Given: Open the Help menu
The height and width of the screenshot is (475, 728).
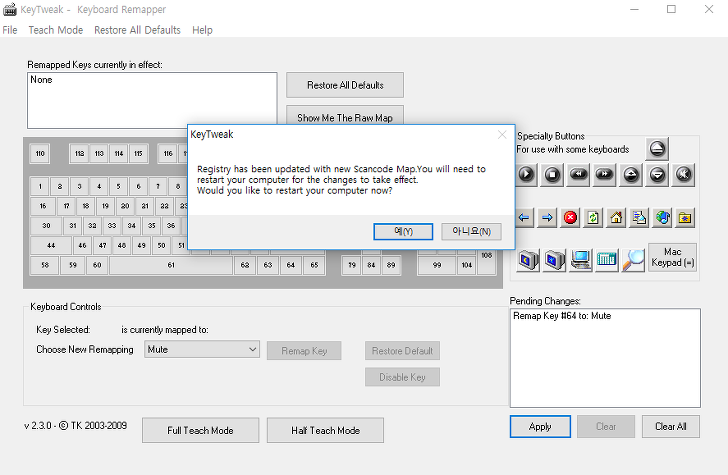Looking at the screenshot, I should [x=202, y=30].
